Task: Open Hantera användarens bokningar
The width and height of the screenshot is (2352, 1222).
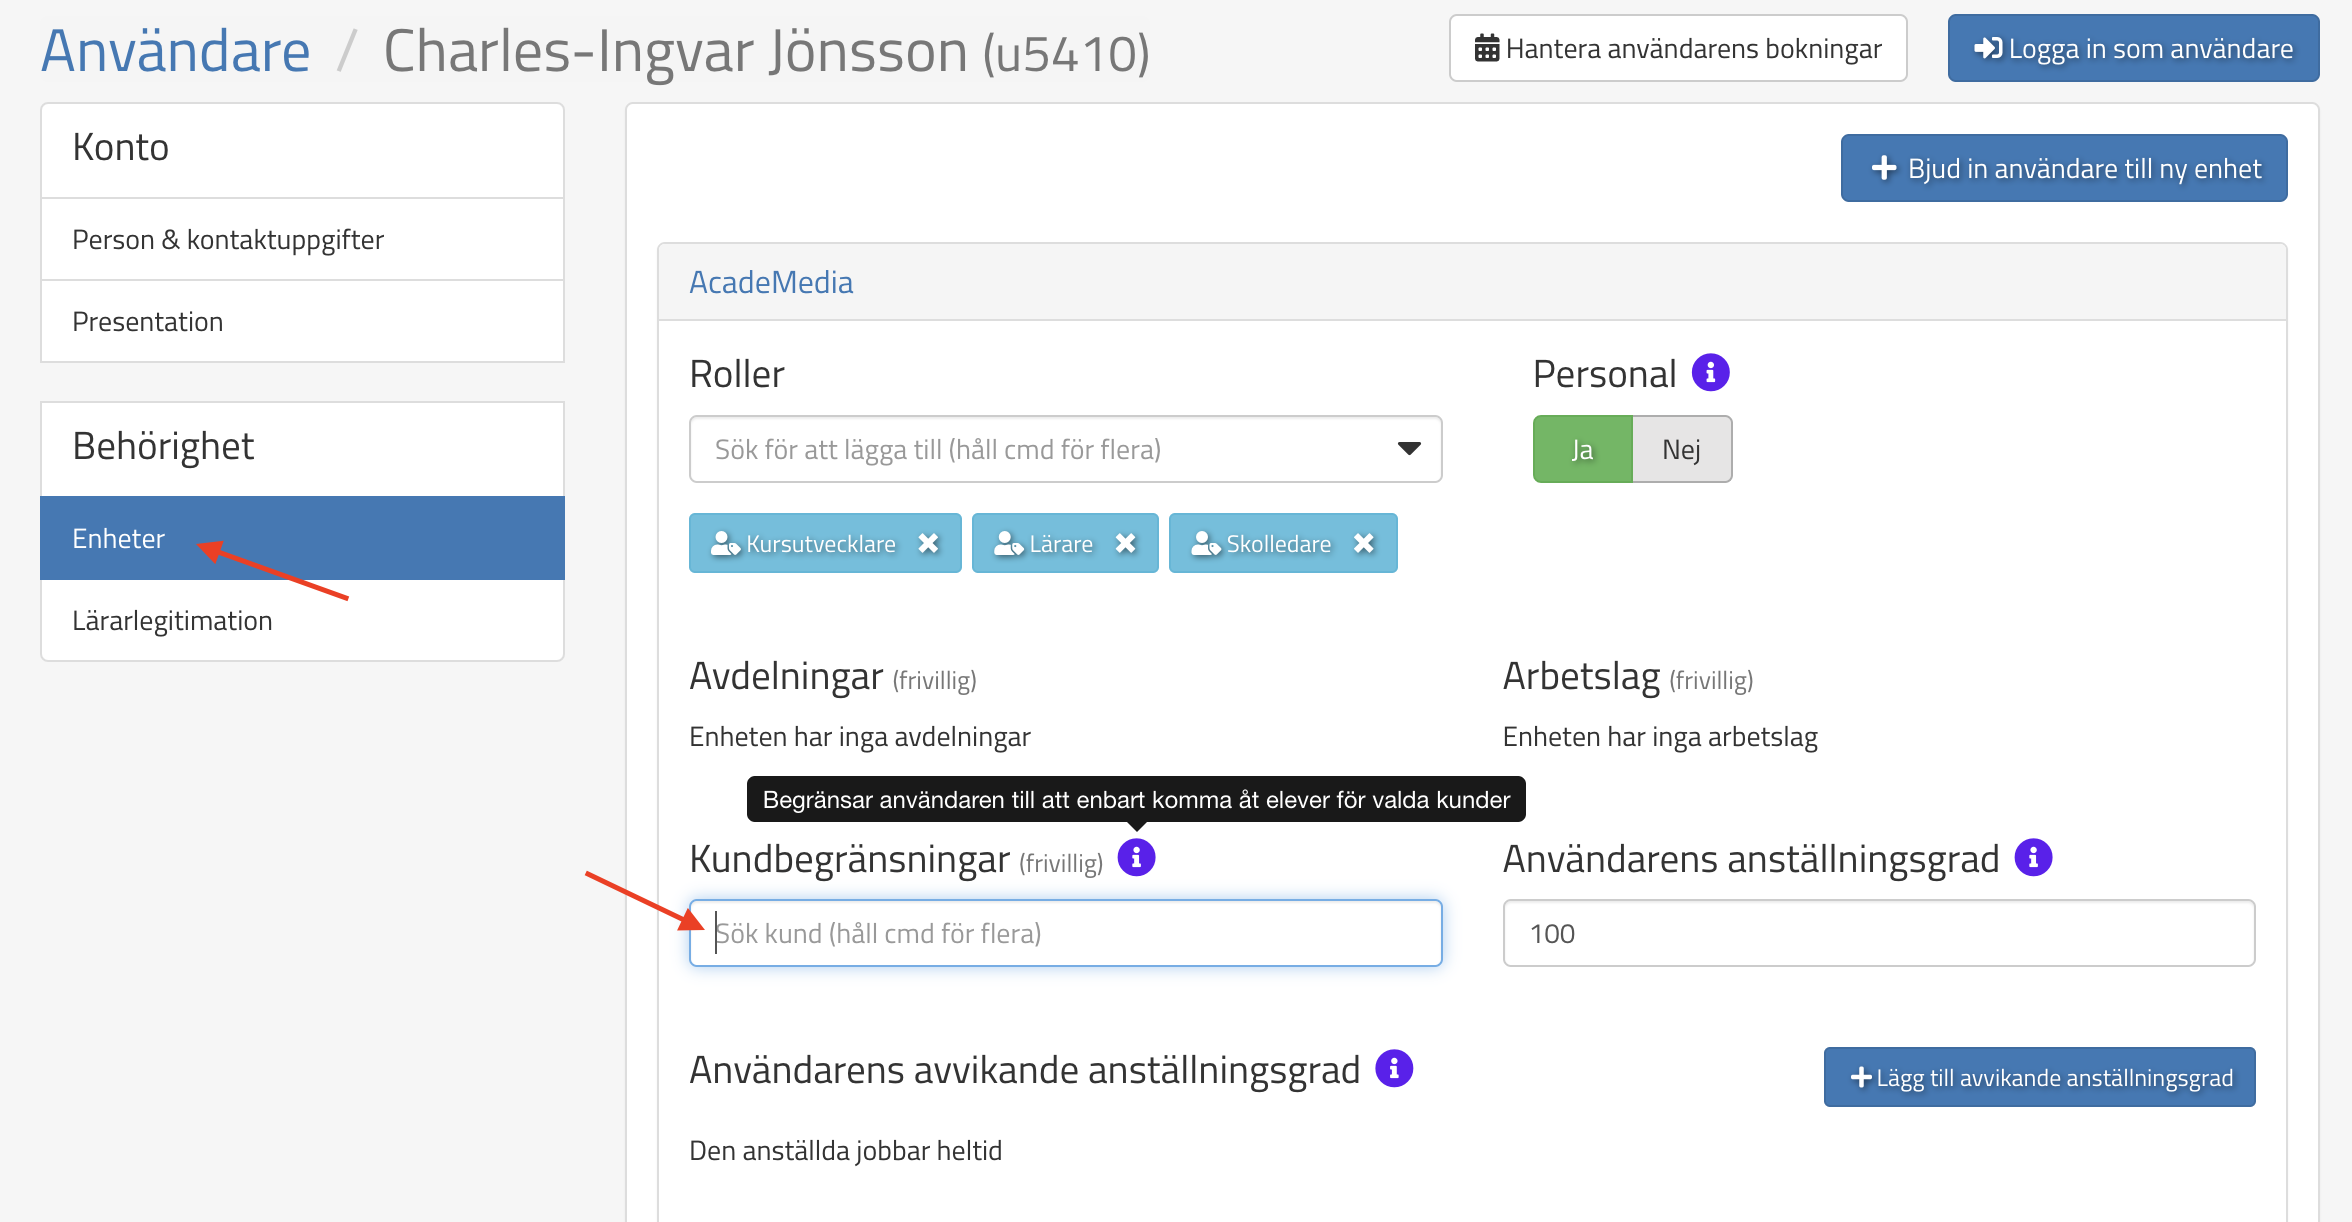Action: tap(1678, 48)
